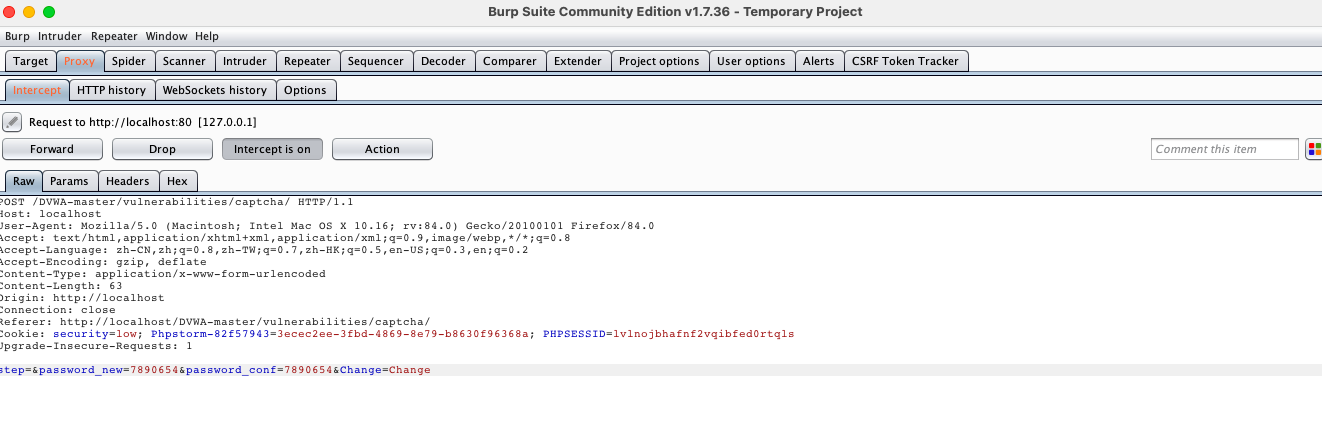The width and height of the screenshot is (1322, 447).
Task: Forward the intercepted request
Action: click(x=52, y=149)
